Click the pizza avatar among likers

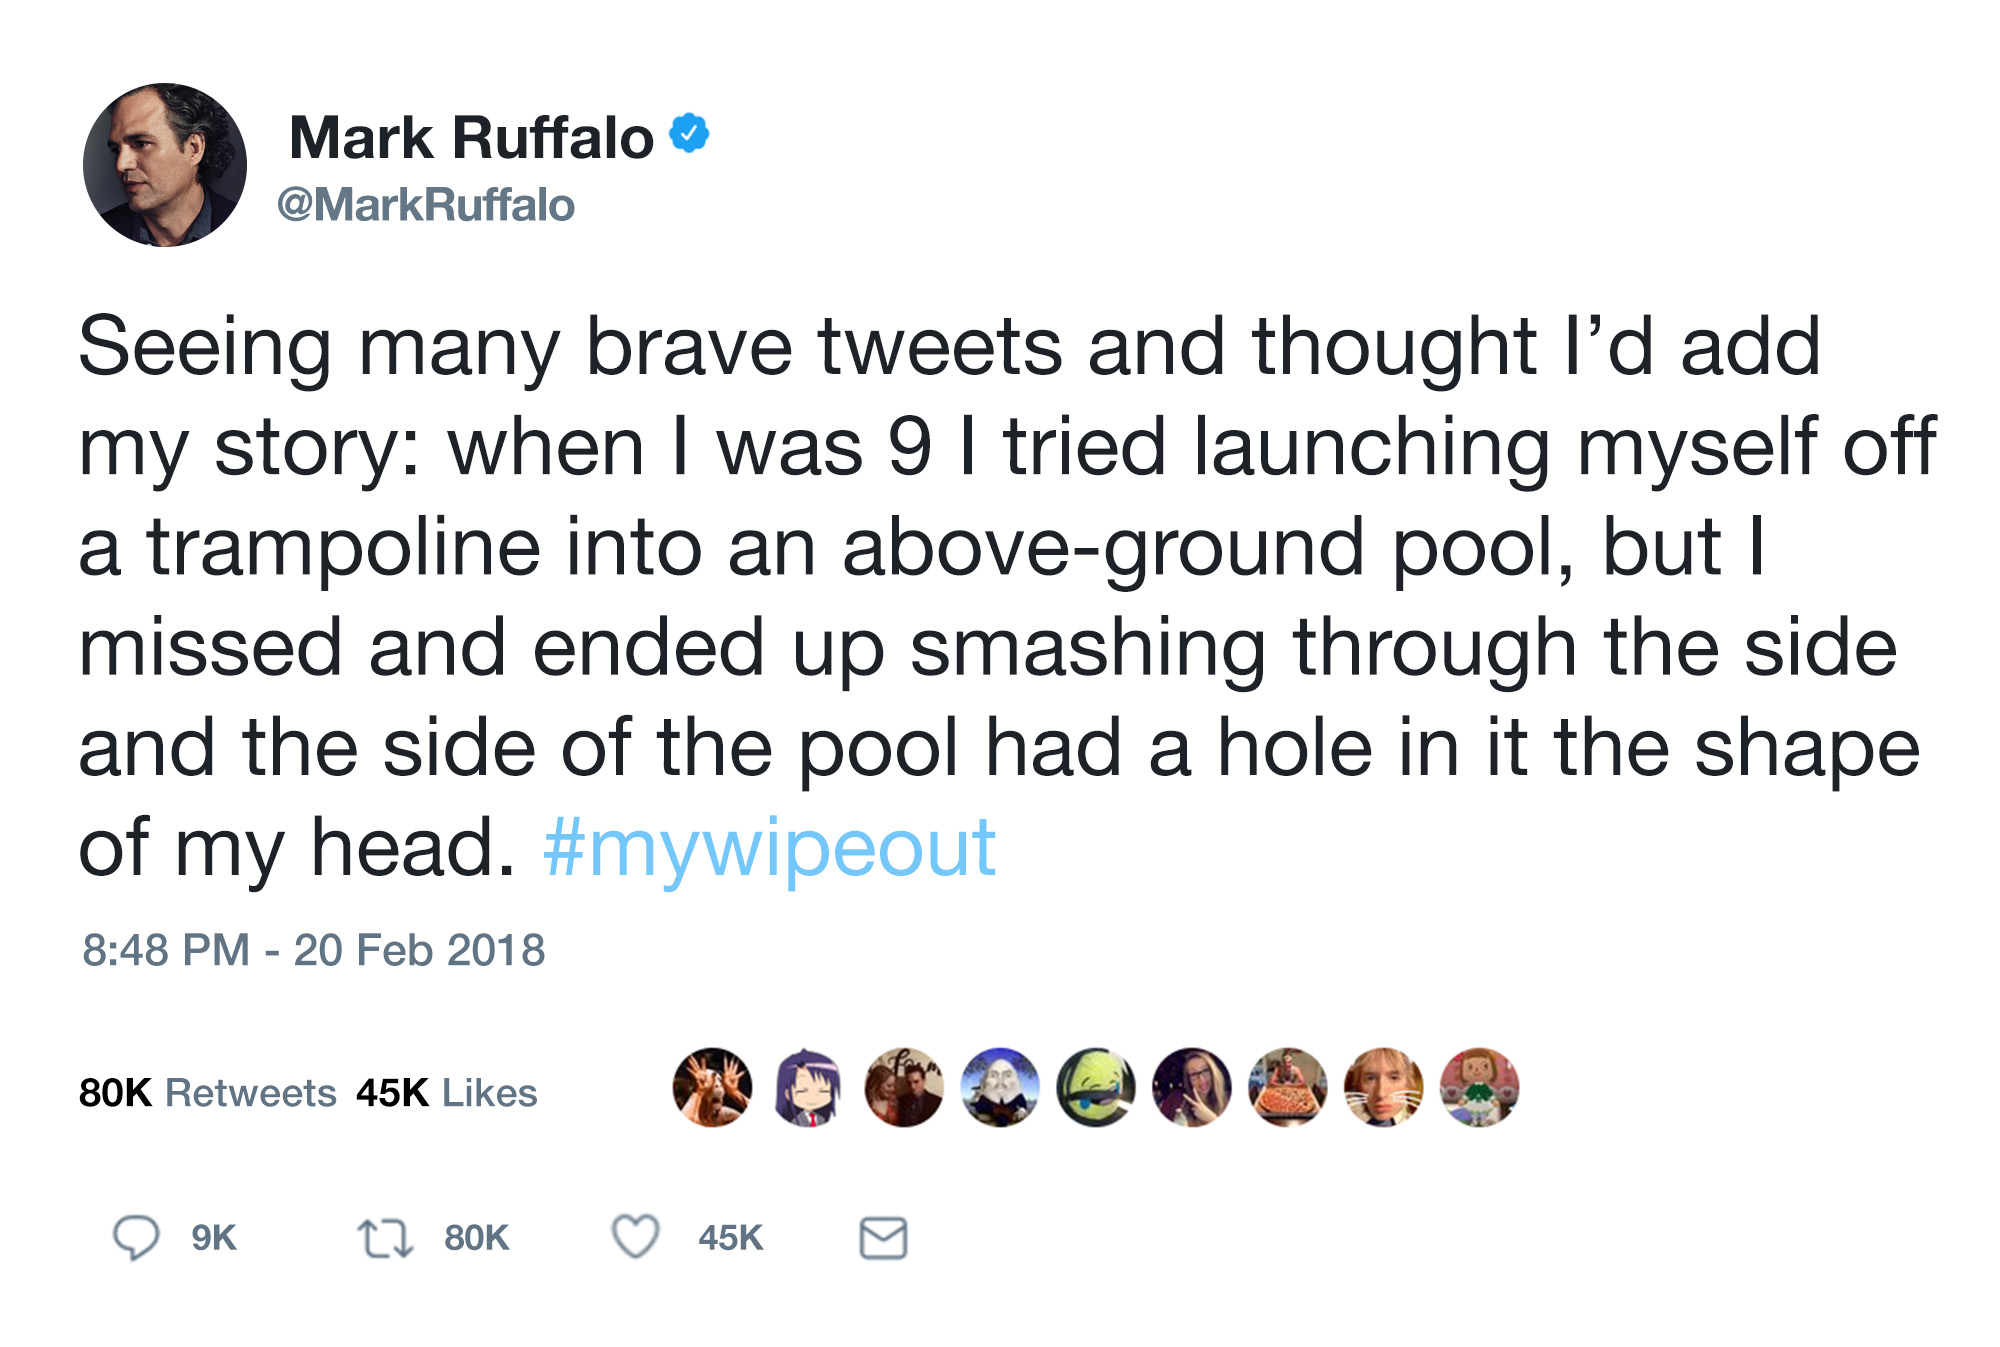tap(1288, 1088)
